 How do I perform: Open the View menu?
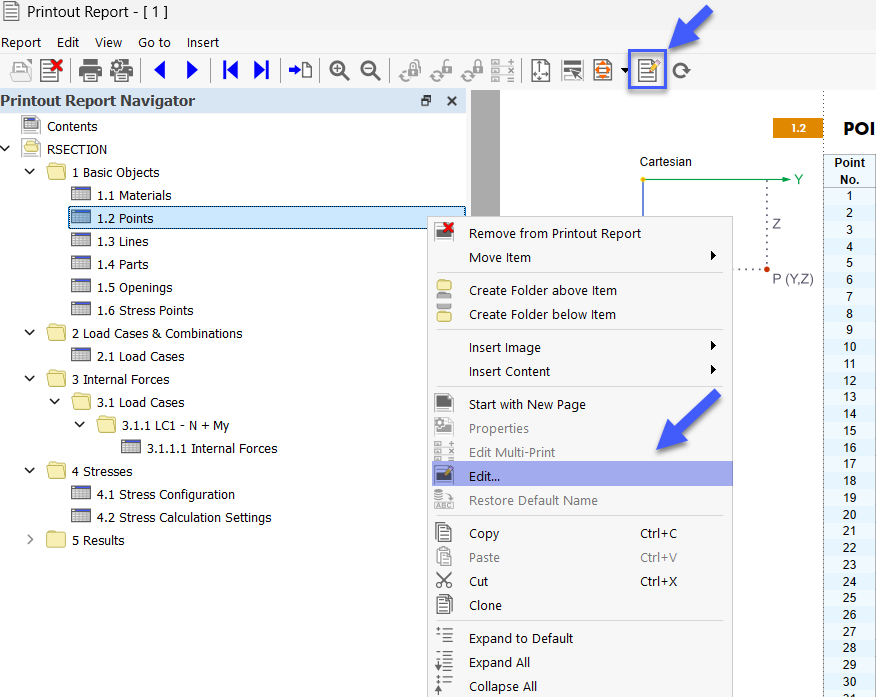[108, 42]
